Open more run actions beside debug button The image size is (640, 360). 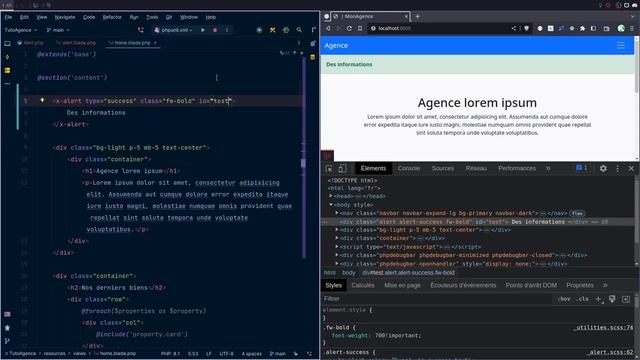tap(227, 30)
